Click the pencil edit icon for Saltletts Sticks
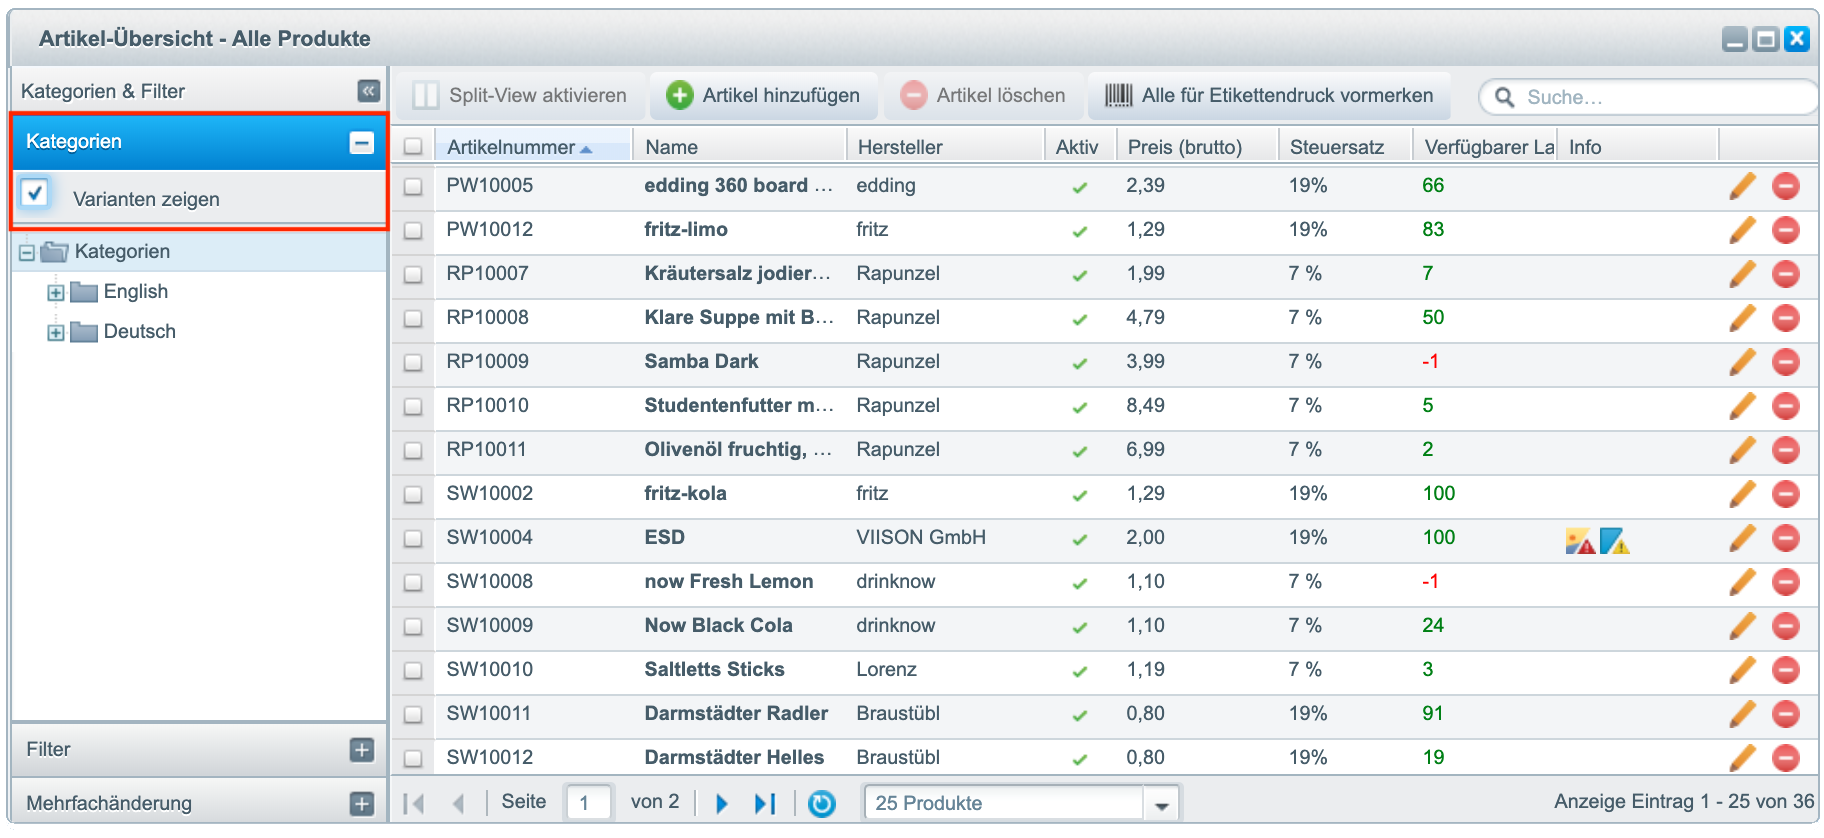 1742,670
